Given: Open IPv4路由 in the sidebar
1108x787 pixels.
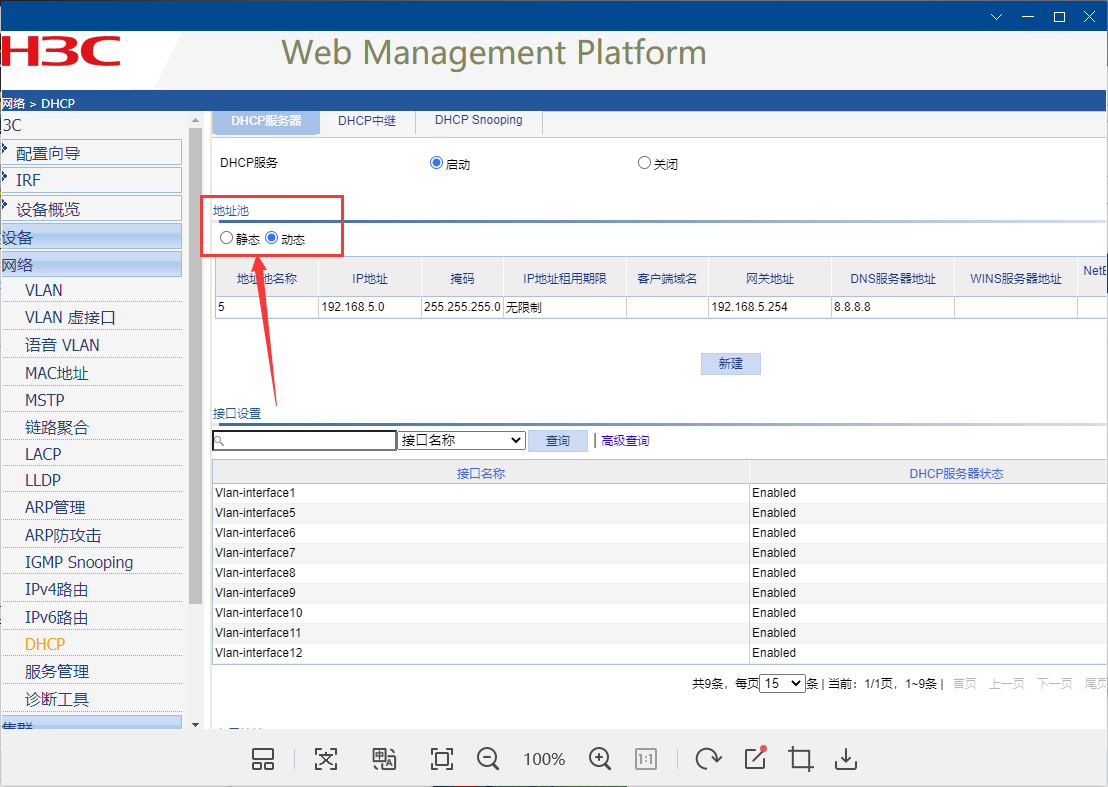Looking at the screenshot, I should [x=57, y=589].
